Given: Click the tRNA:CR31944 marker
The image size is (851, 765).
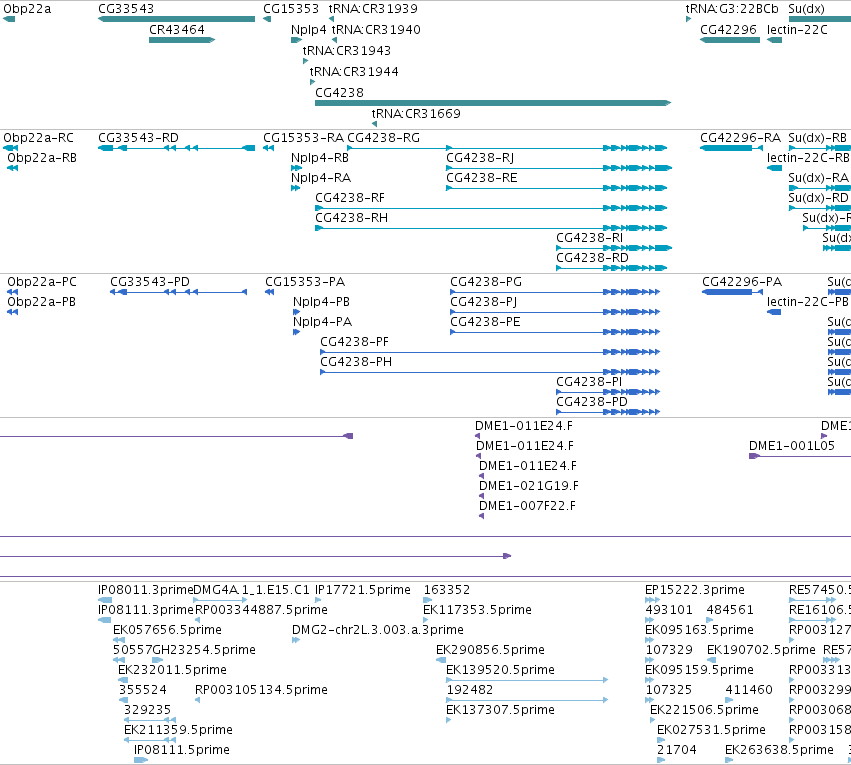Looking at the screenshot, I should pyautogui.click(x=313, y=82).
